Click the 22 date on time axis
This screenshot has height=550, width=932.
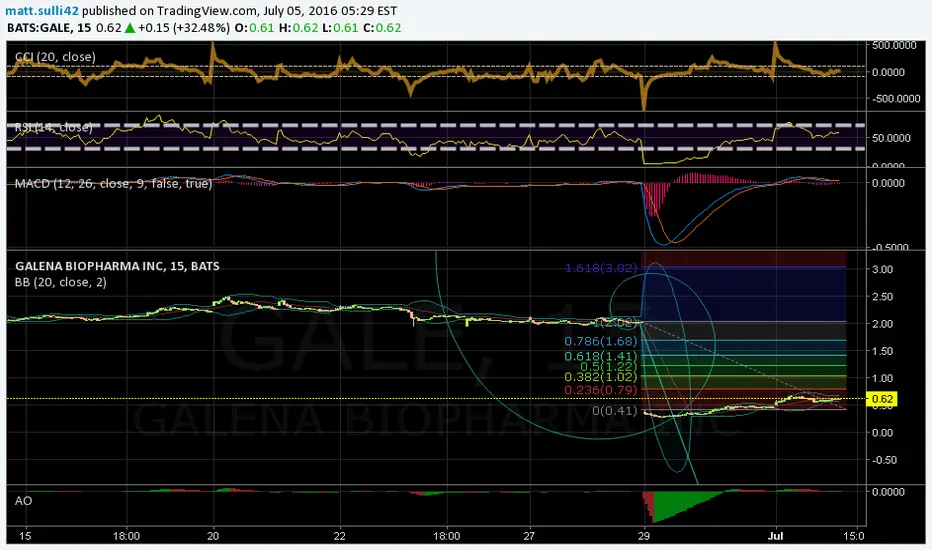339,536
